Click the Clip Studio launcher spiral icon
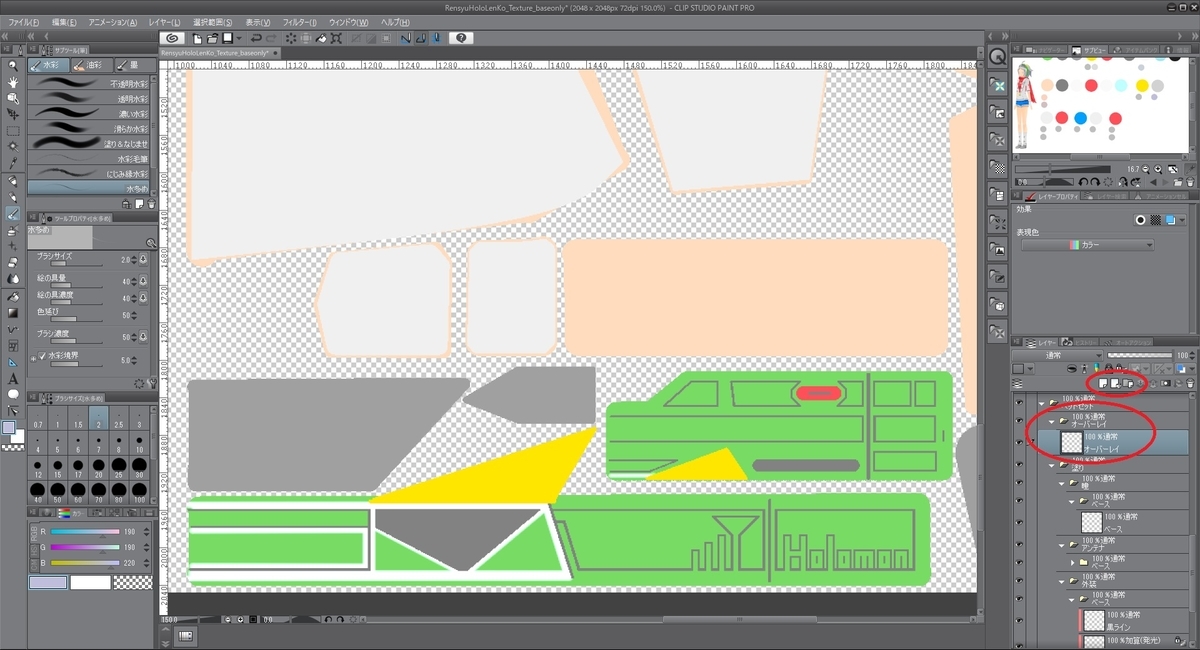1200x650 pixels. 172,38
